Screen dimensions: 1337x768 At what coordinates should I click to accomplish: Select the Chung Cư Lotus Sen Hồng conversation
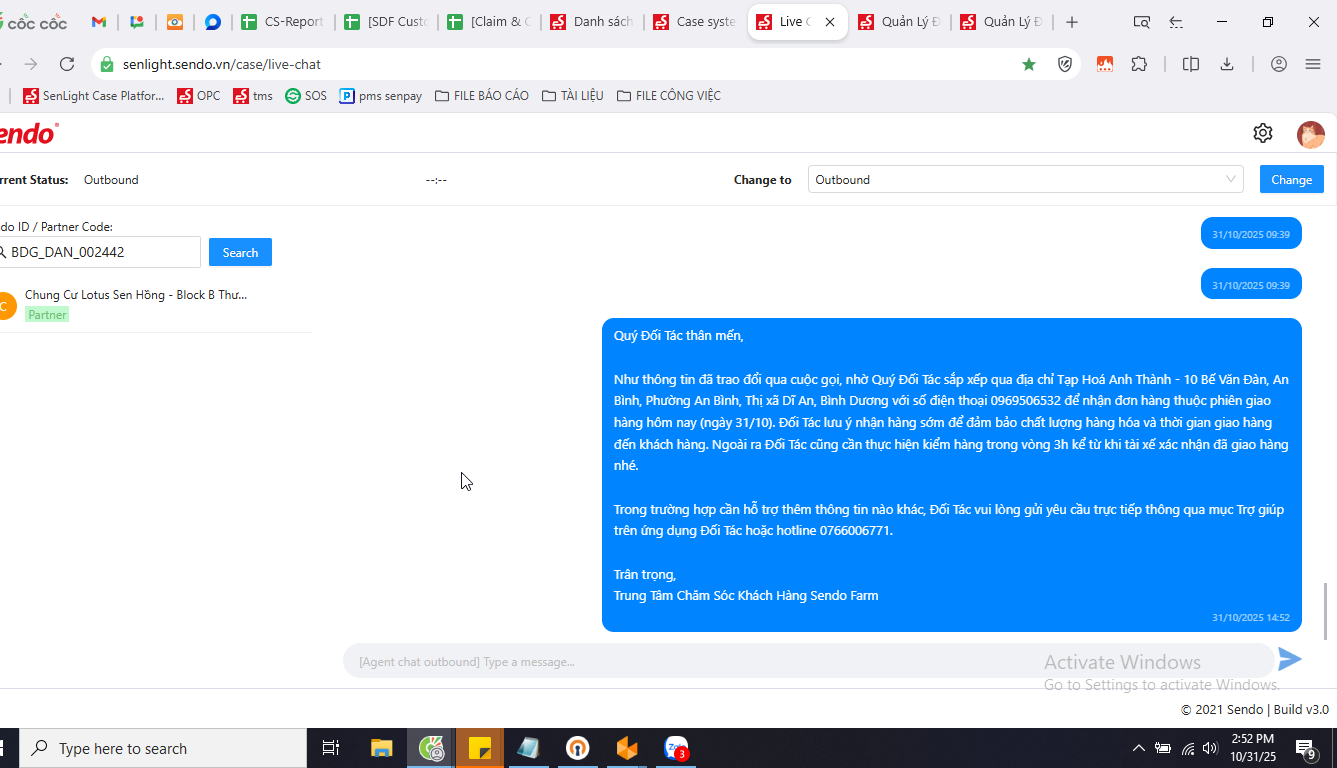pyautogui.click(x=156, y=305)
